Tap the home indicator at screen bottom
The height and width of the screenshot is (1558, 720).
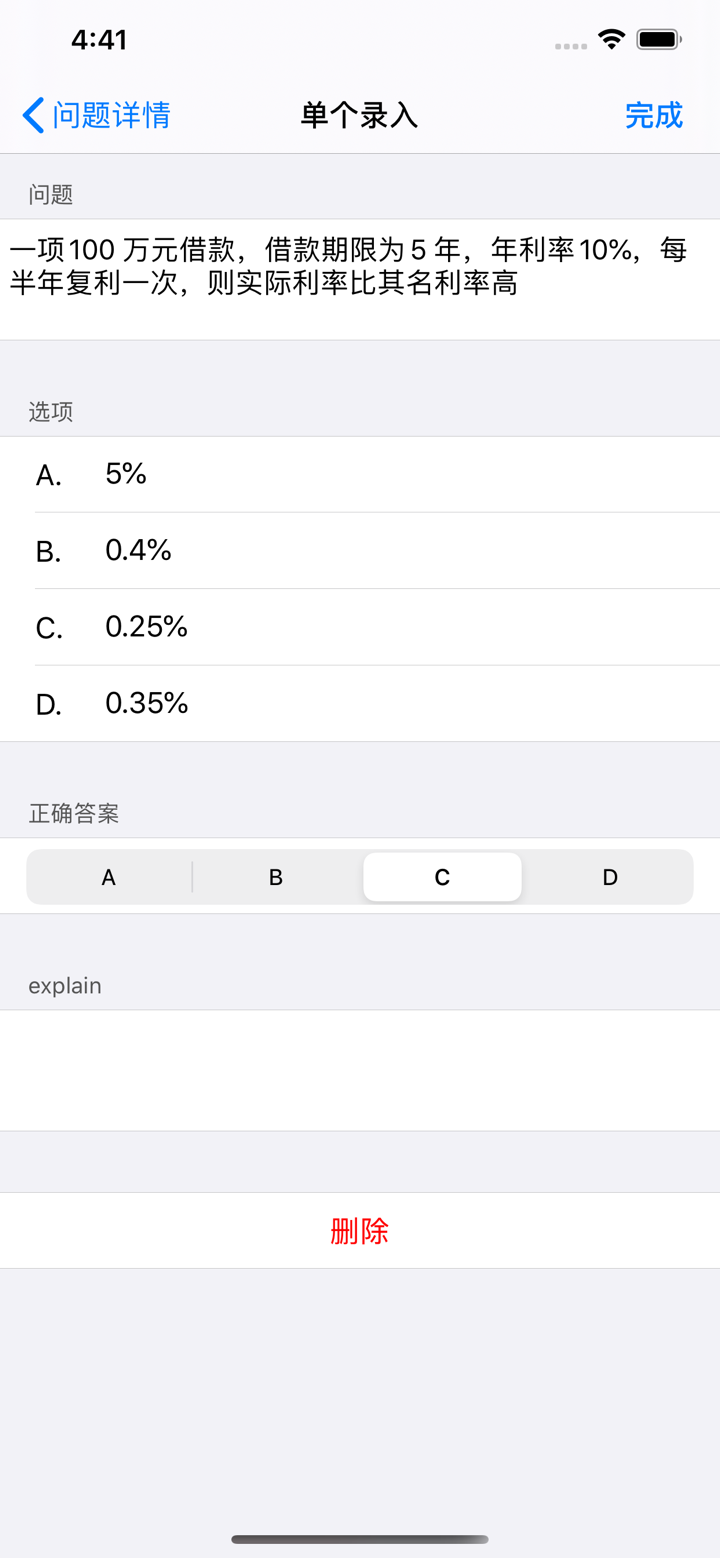tap(359, 1540)
